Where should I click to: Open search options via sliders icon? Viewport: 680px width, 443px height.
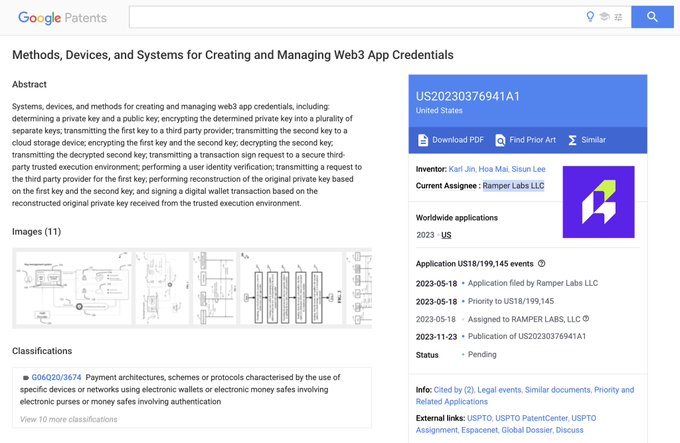pyautogui.click(x=619, y=17)
